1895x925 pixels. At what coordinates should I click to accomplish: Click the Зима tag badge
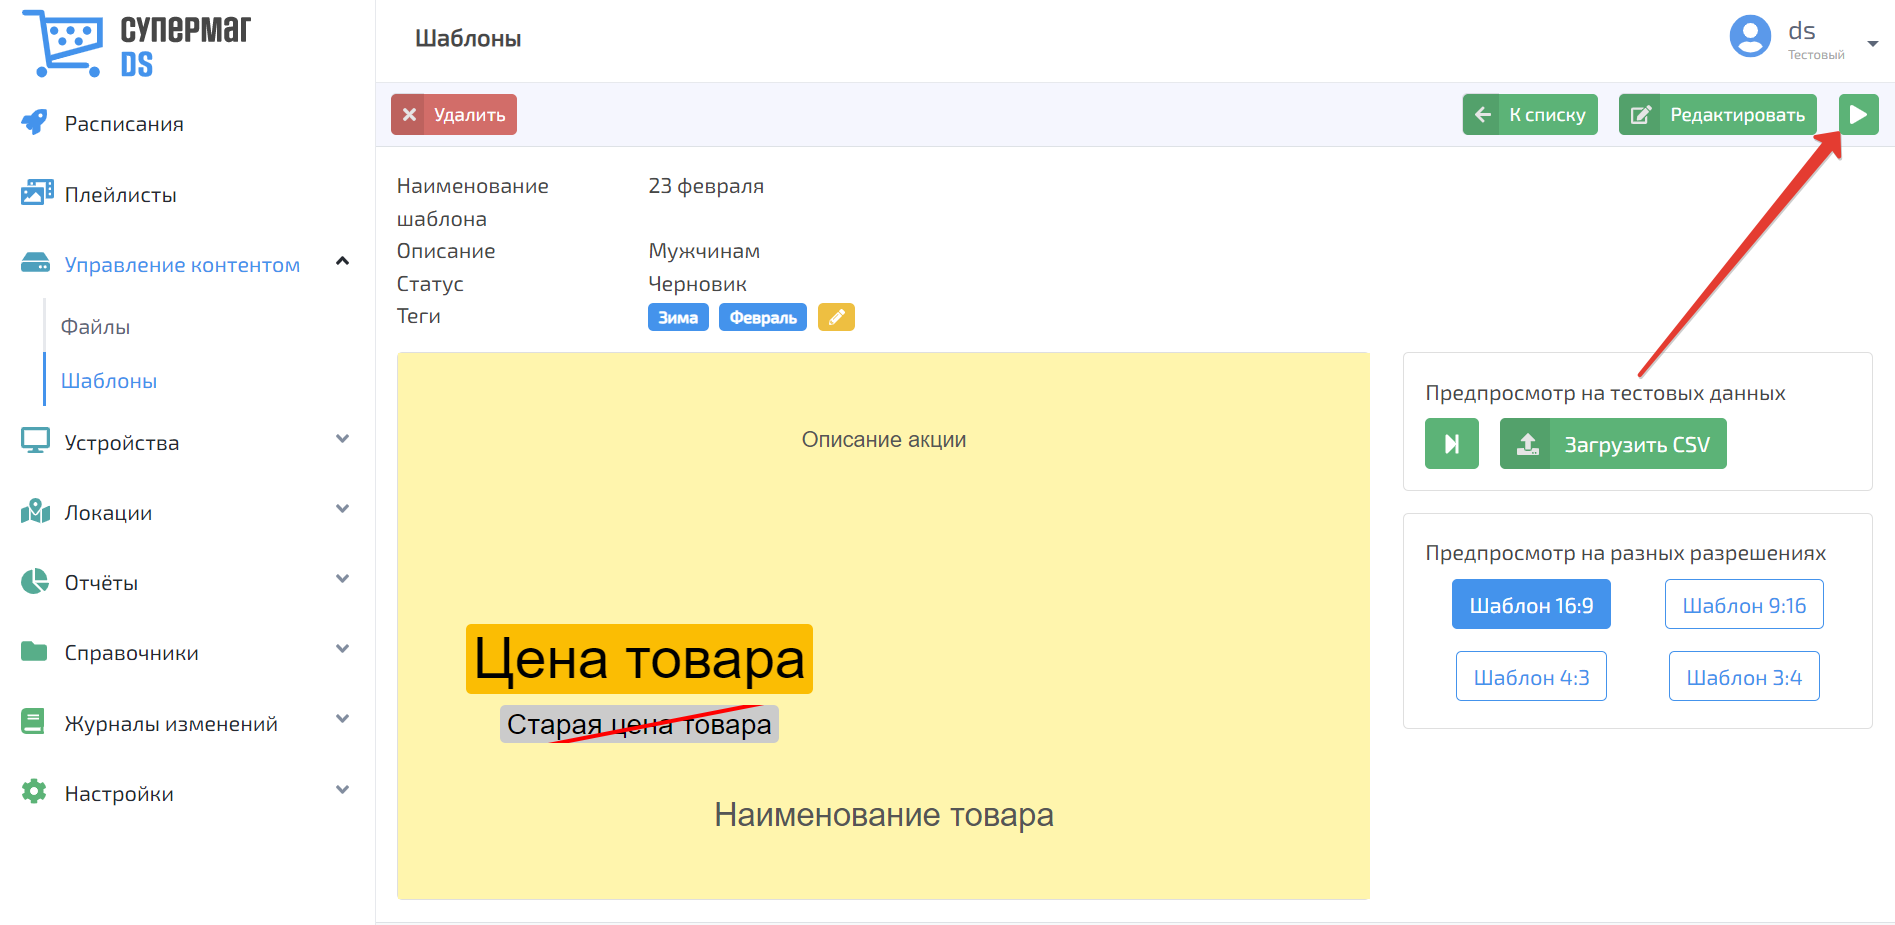[x=677, y=317]
